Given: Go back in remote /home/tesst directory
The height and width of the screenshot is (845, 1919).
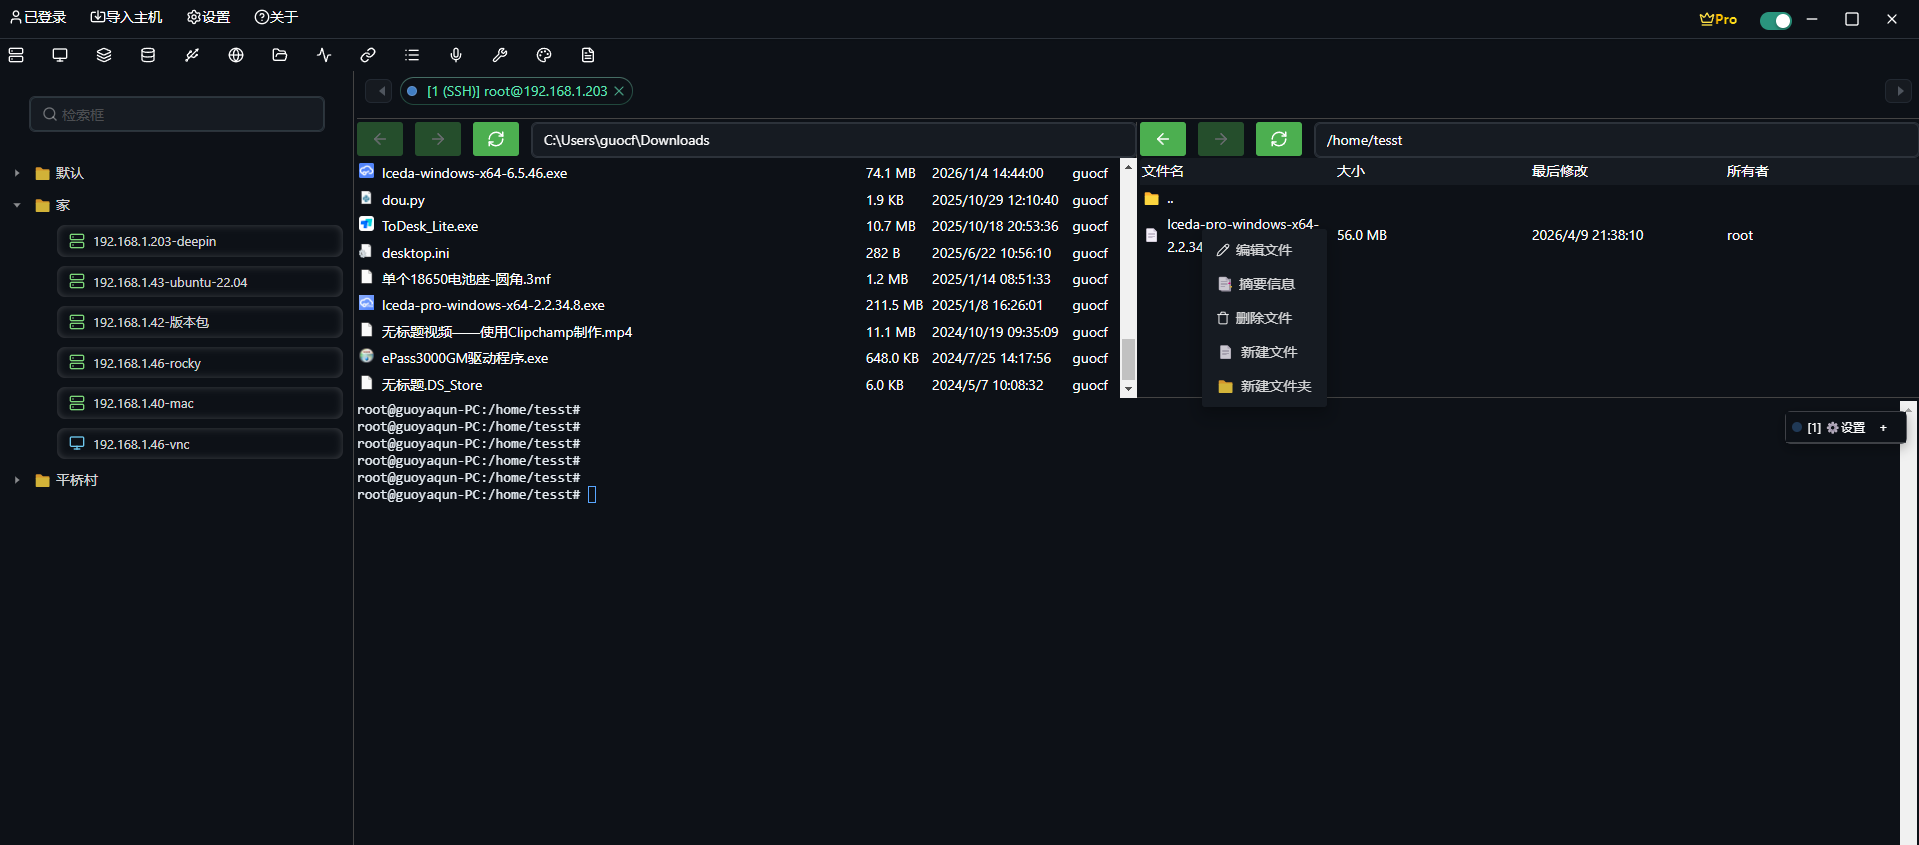Looking at the screenshot, I should (1163, 139).
